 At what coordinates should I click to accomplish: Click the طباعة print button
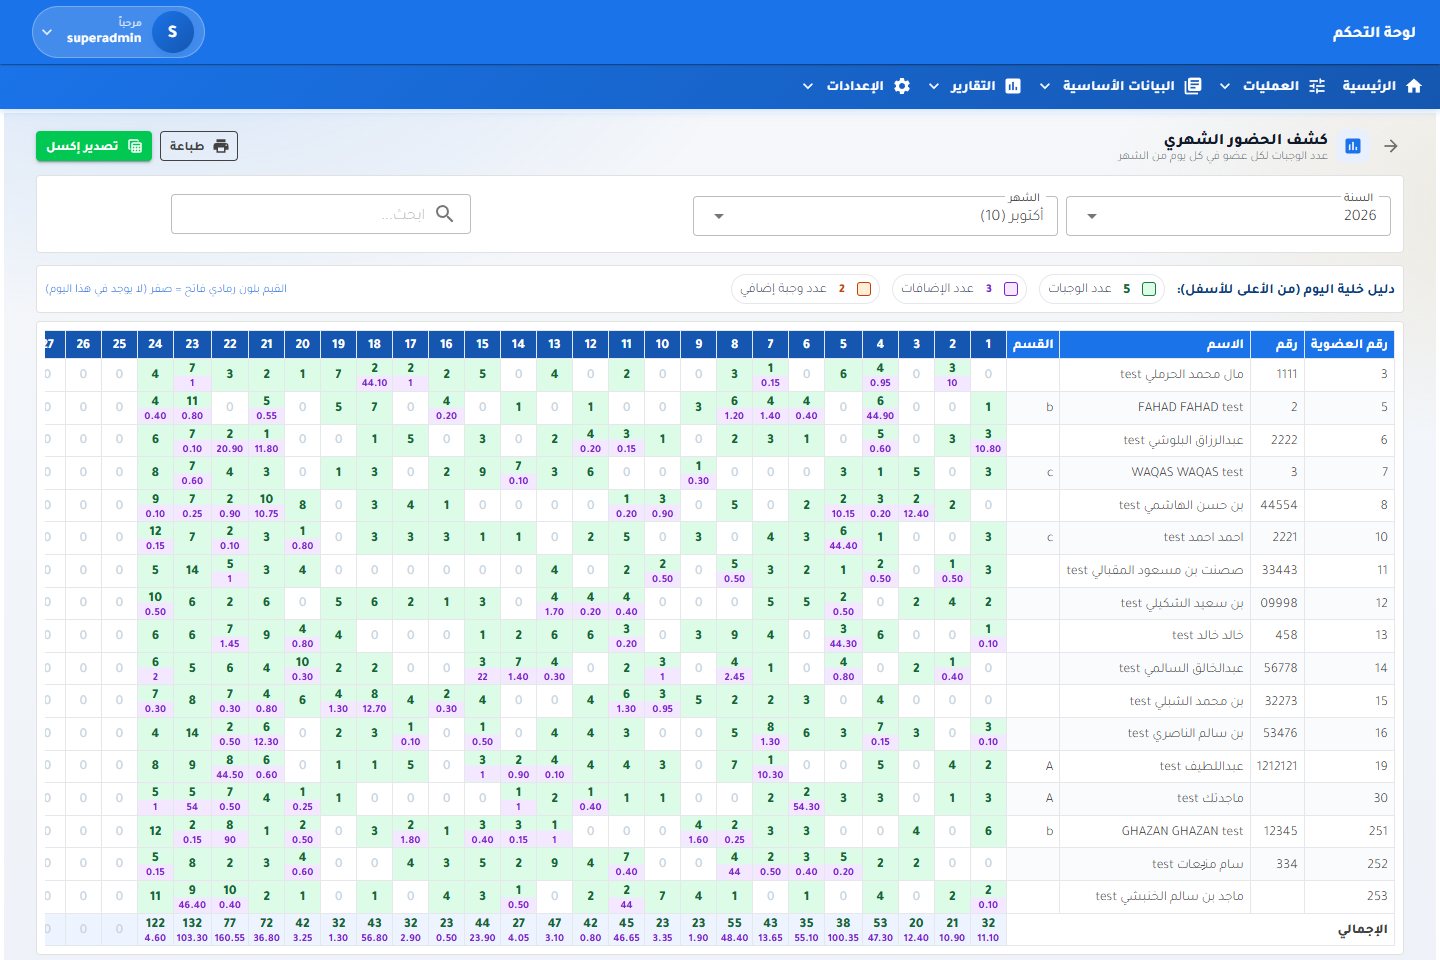[199, 146]
